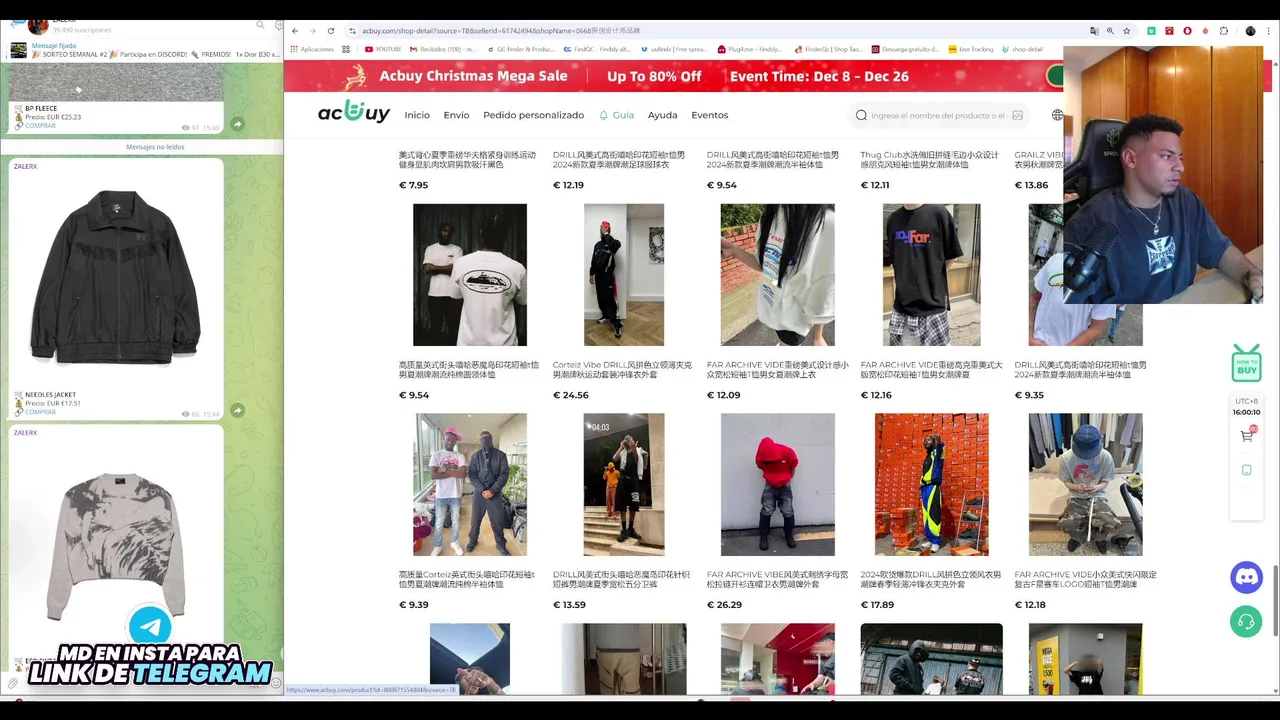The image size is (1280, 720).
Task: Open the FindQC bookmark
Action: click(596, 49)
